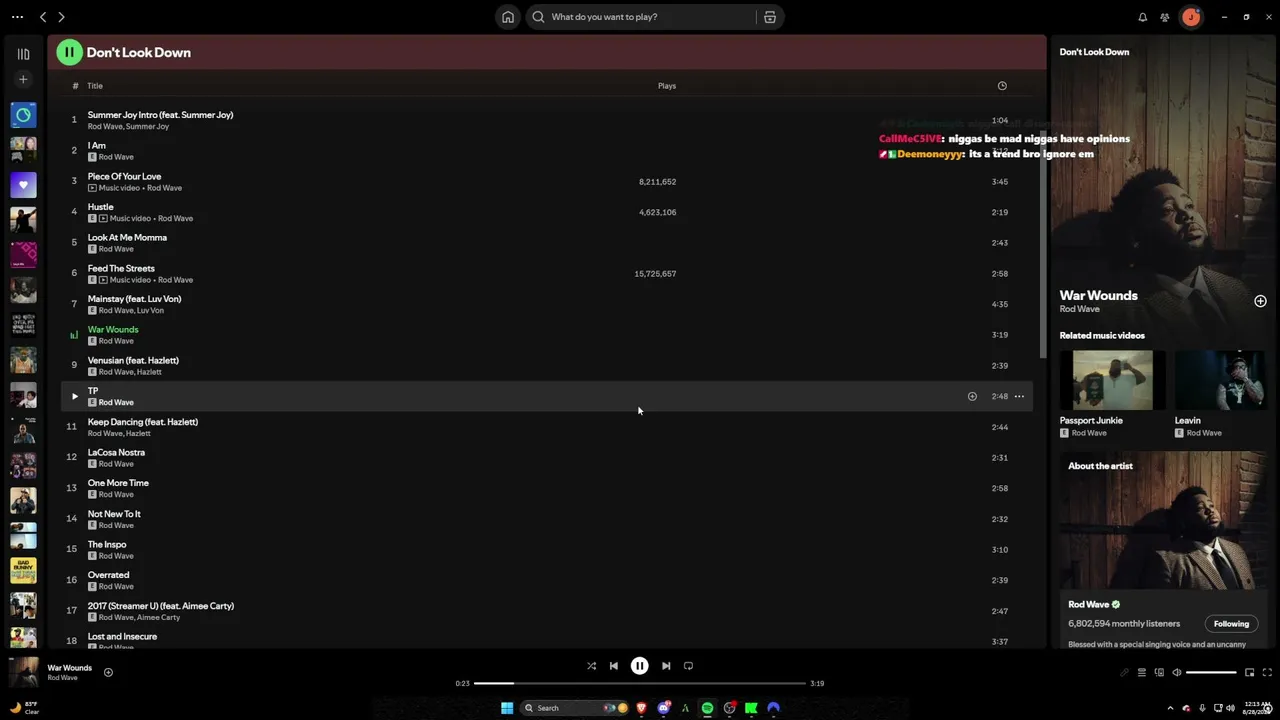Image resolution: width=1280 pixels, height=720 pixels.
Task: Go back with the left arrow
Action: [x=43, y=17]
